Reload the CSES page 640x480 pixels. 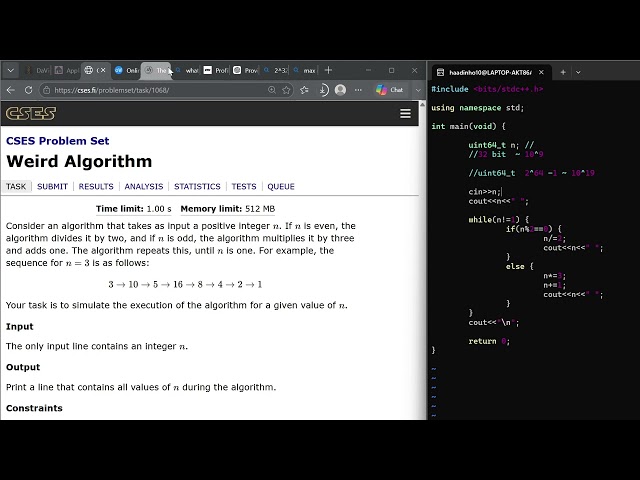28,90
